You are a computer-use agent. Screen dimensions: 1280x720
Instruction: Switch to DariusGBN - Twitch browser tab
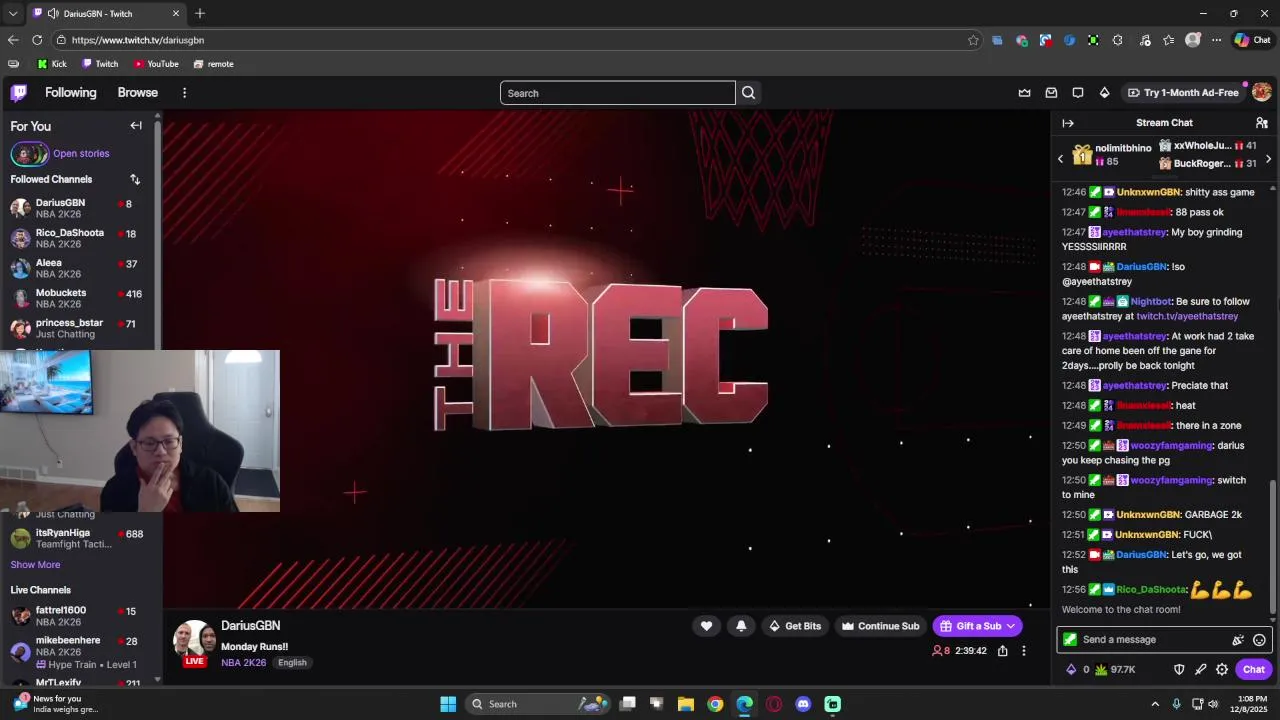coord(106,14)
